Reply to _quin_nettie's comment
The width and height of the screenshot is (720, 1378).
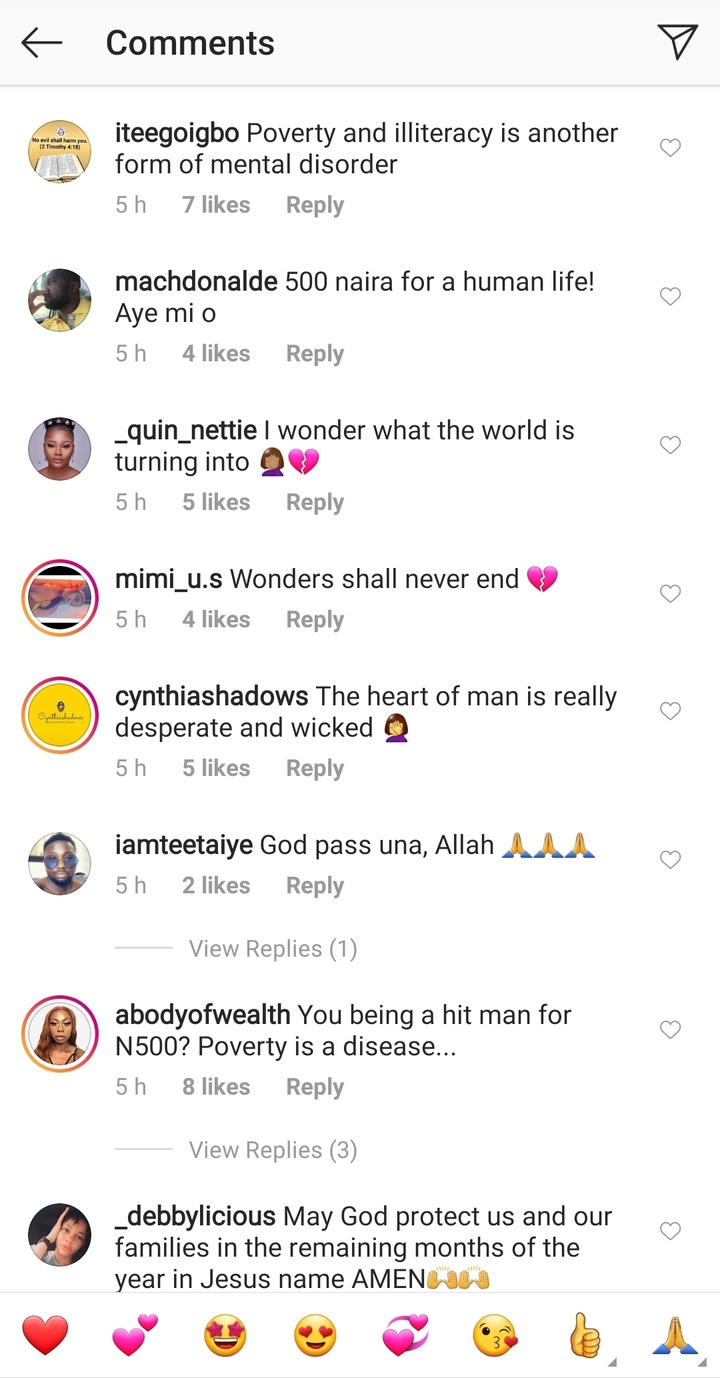[x=314, y=502]
